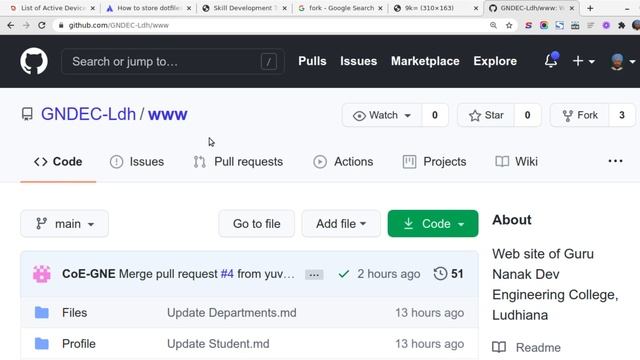Viewport: 640px width, 360px height.
Task: Fork the repository
Action: tap(580, 115)
